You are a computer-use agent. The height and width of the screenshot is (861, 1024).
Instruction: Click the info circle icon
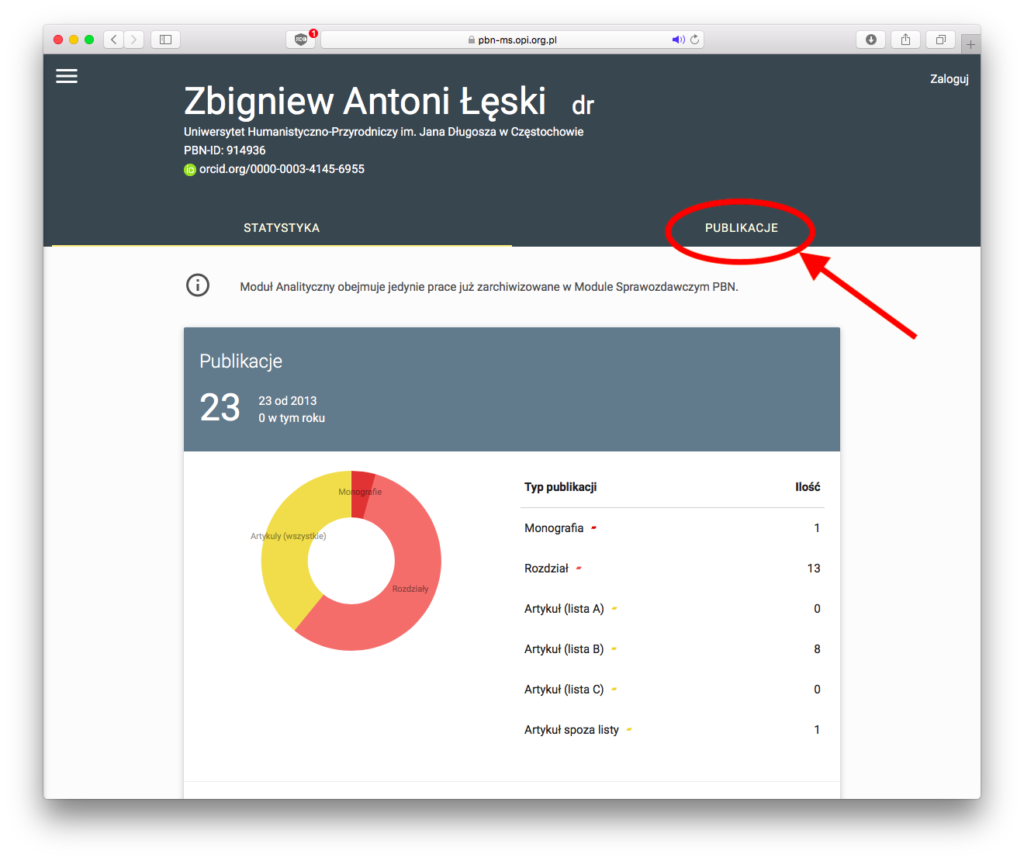click(198, 285)
